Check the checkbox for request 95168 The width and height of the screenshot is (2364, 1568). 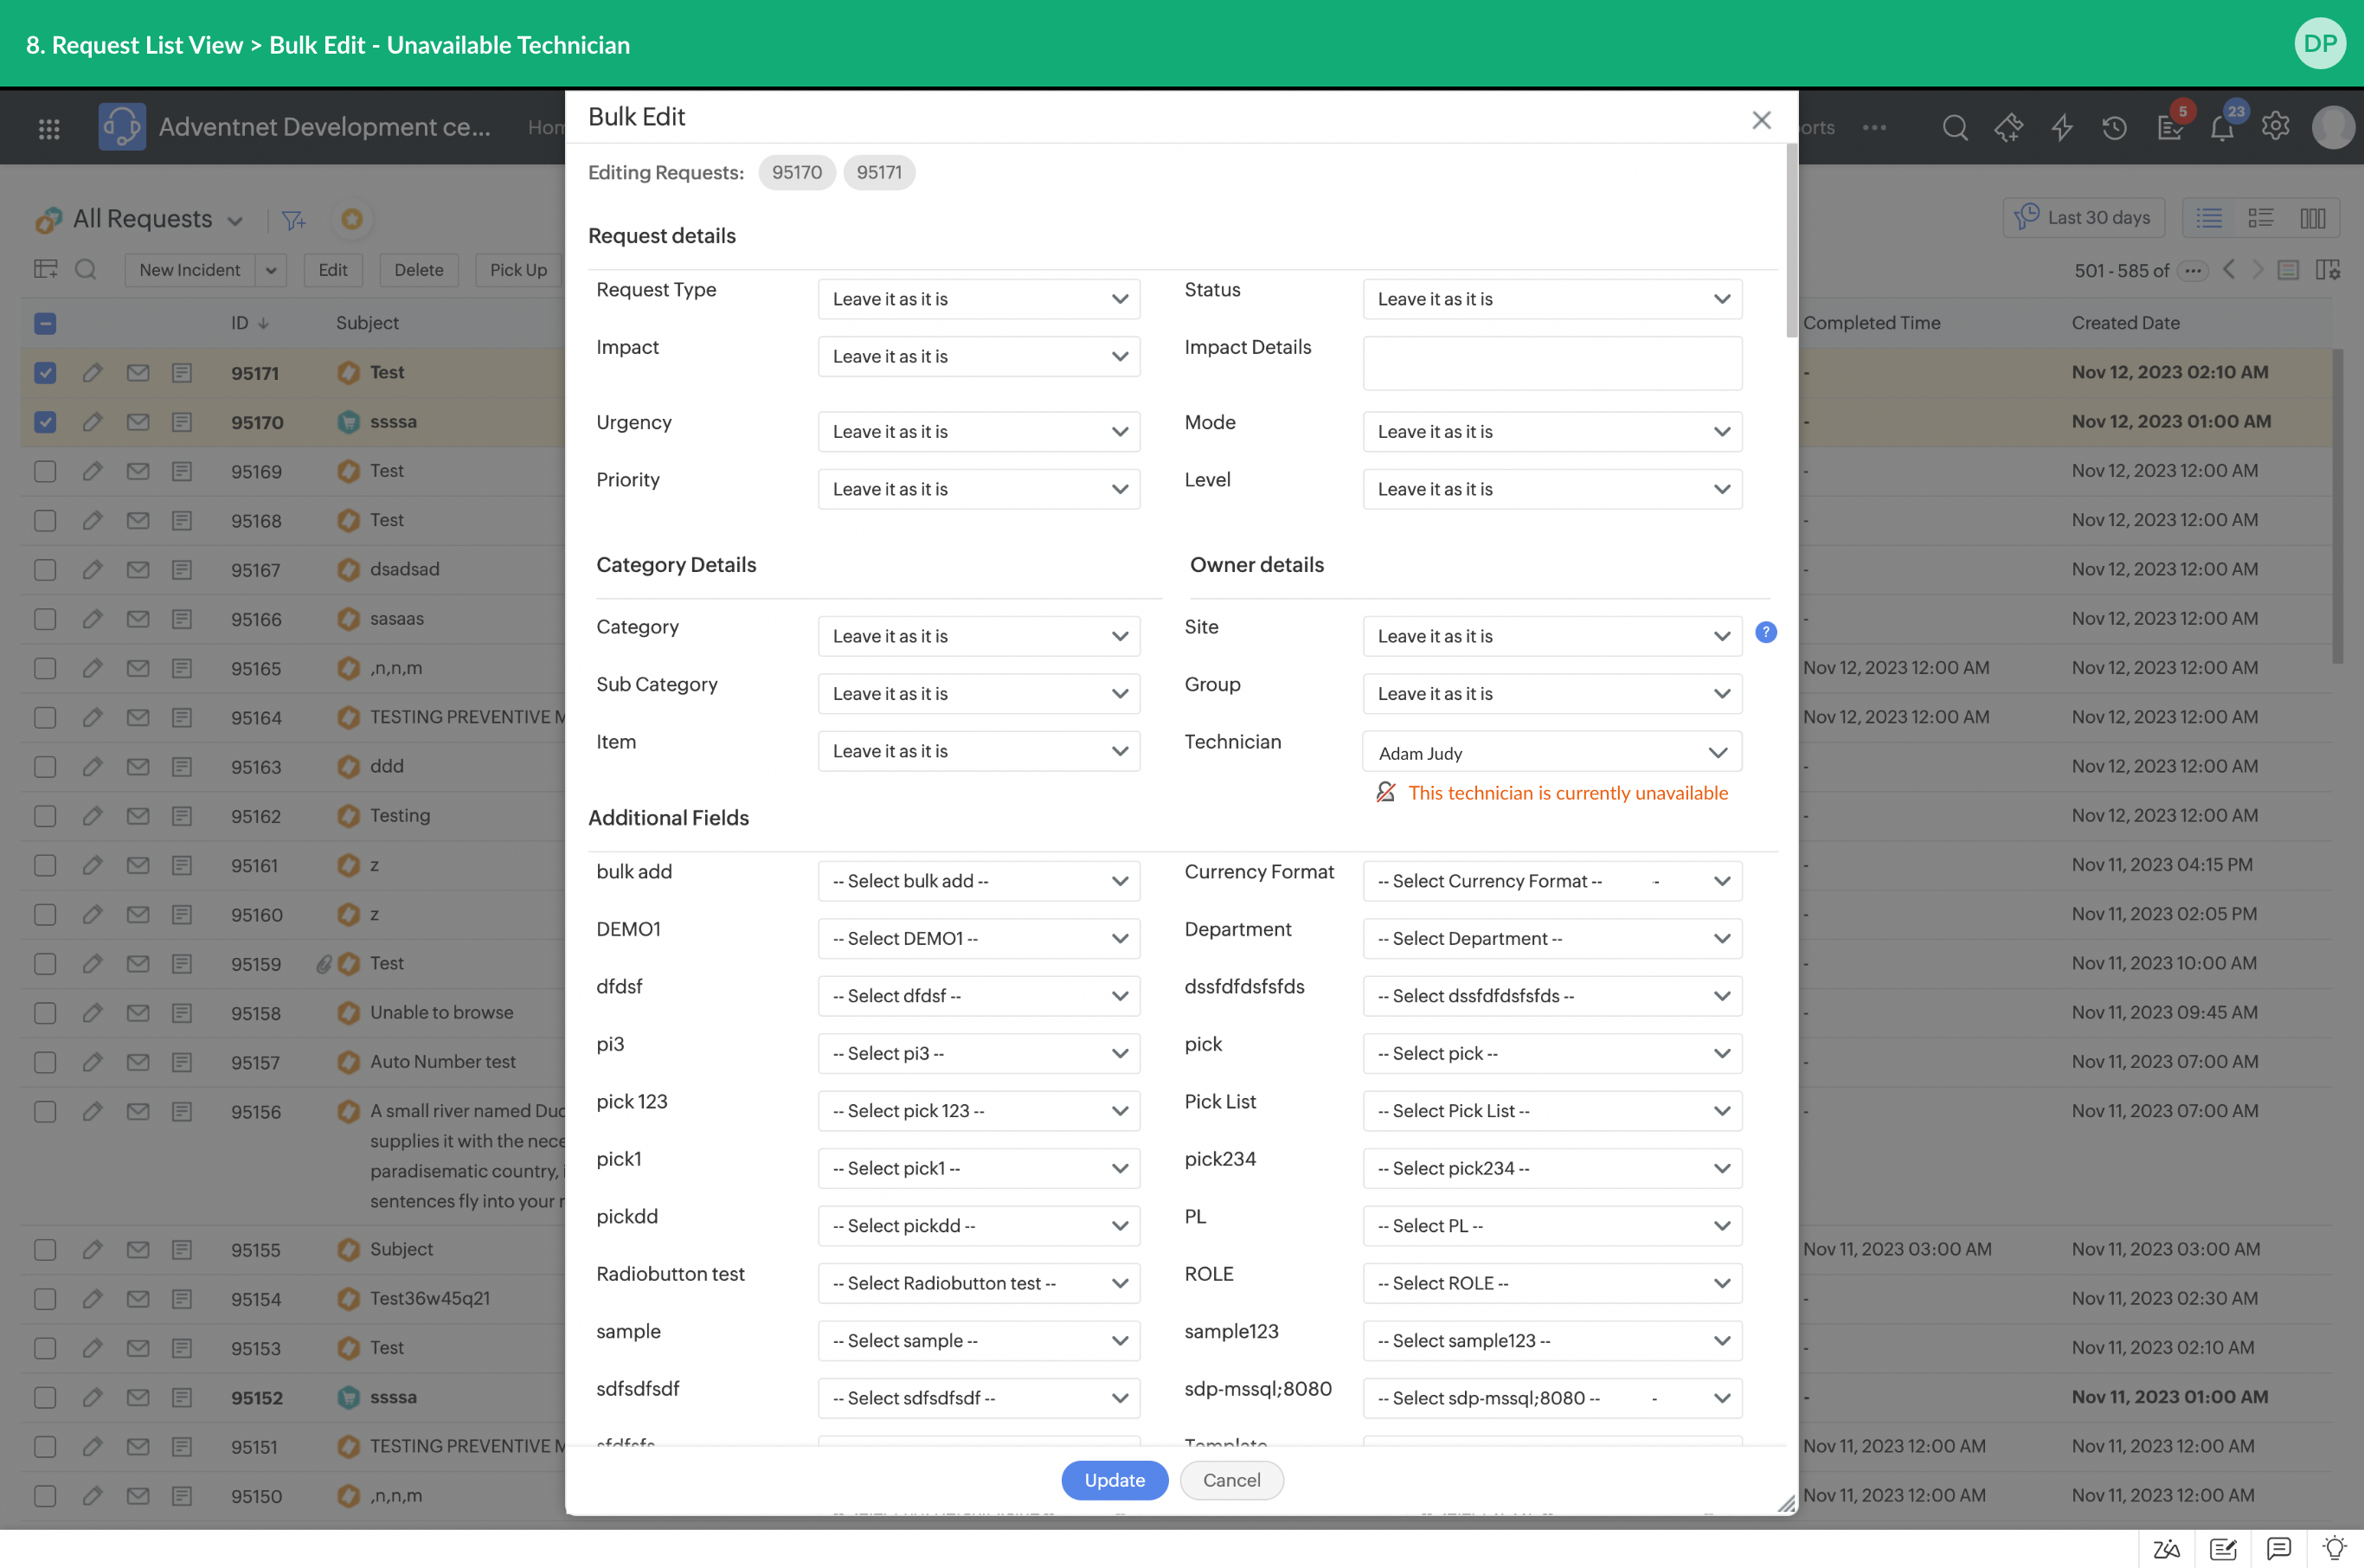(45, 521)
